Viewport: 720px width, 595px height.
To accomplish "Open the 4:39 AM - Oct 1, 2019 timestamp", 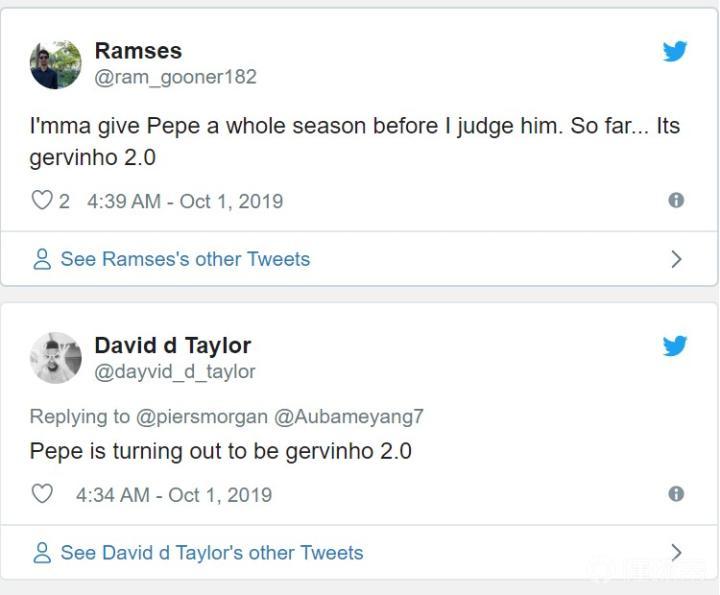I will coord(185,201).
